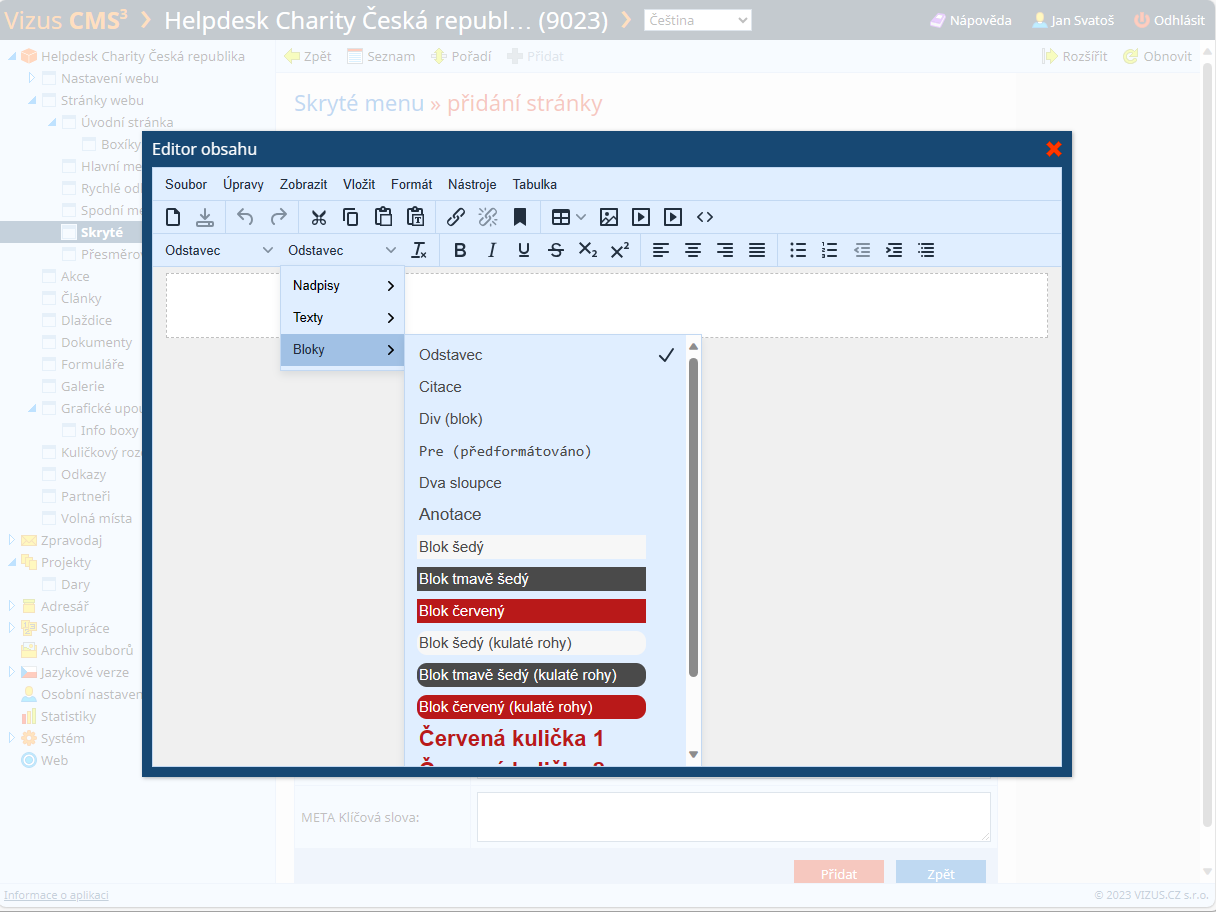
Task: Click the Redo arrow icon
Action: [x=278, y=217]
